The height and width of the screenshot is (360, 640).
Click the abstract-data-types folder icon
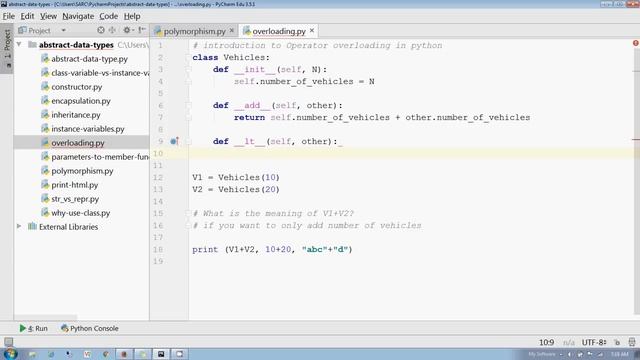[32, 44]
